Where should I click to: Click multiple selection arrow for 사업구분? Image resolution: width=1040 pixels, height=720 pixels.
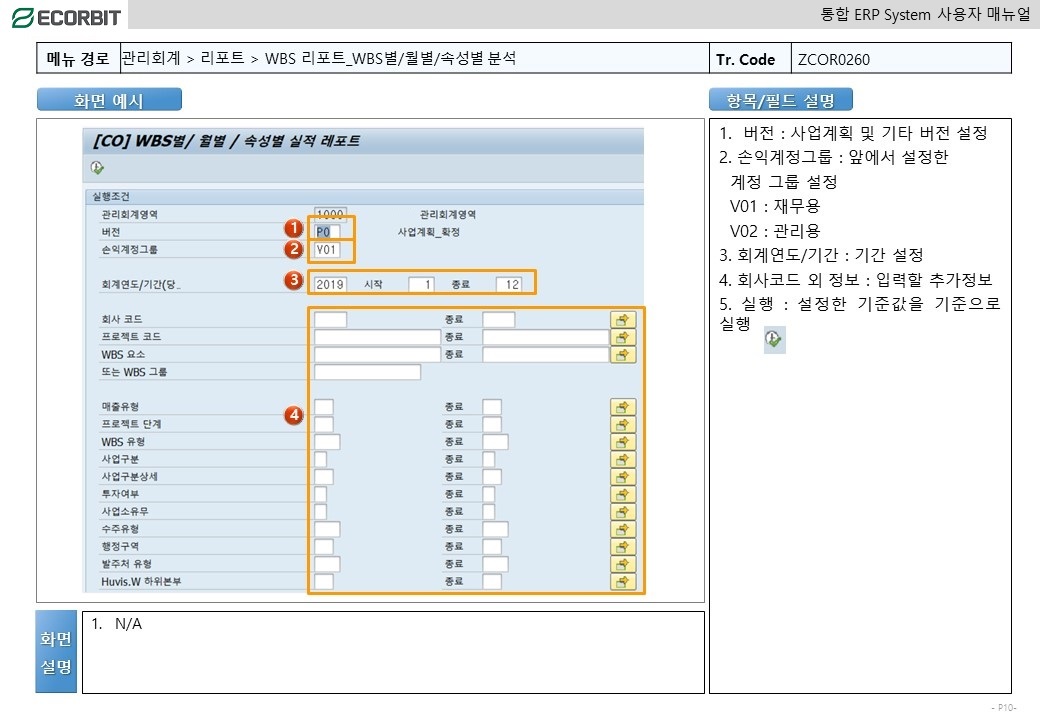click(623, 459)
